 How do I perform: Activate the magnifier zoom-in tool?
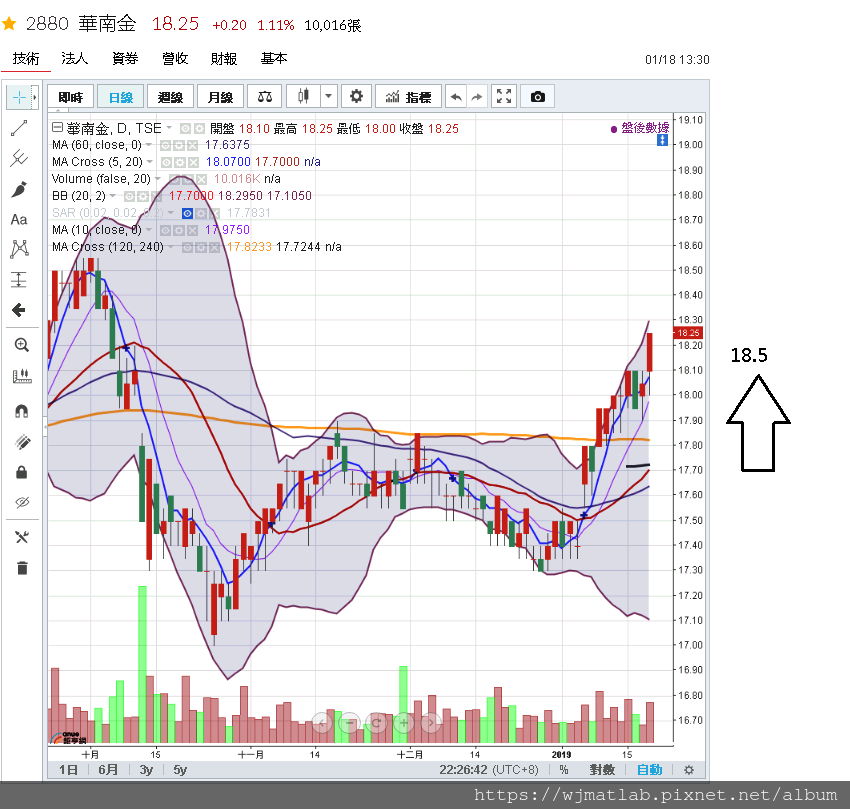coord(21,345)
